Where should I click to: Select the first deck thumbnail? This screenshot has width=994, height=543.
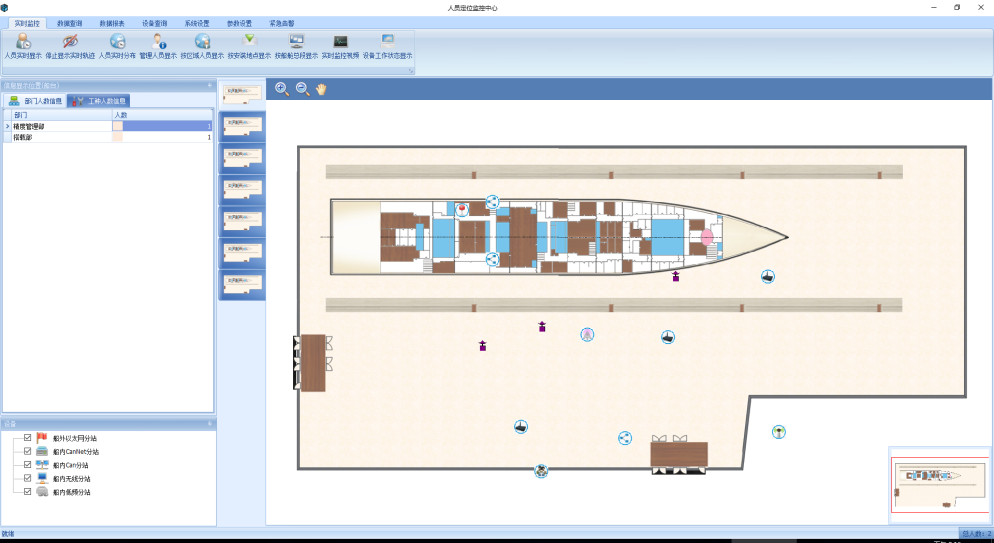(242, 93)
